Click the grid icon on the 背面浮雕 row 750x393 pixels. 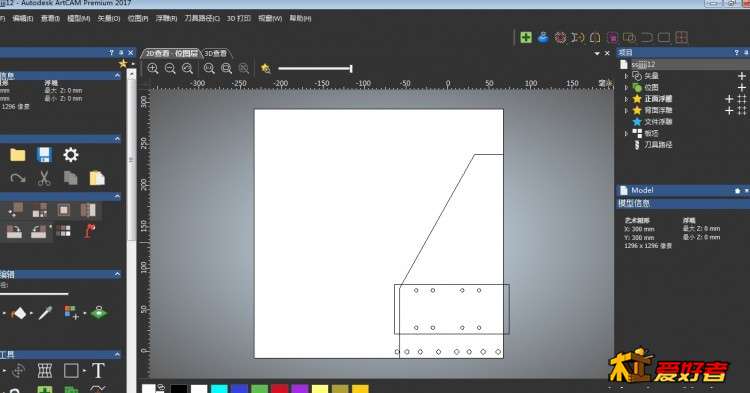pyautogui.click(x=741, y=110)
